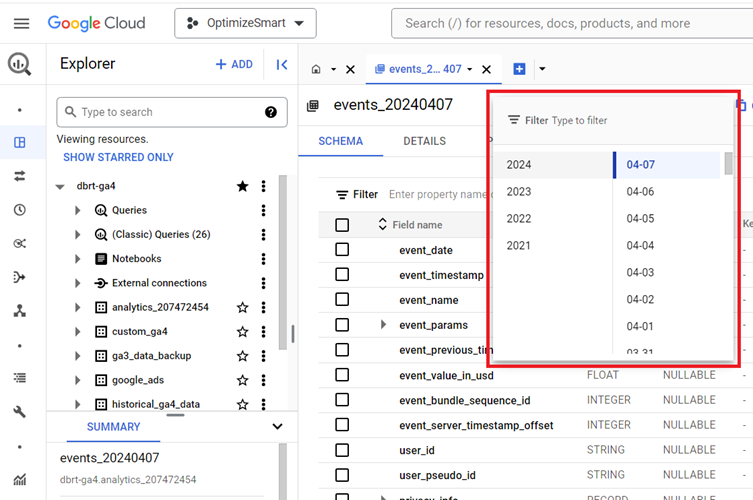The width and height of the screenshot is (753, 500).
Task: Star the google_ads dataset
Action: 243,380
